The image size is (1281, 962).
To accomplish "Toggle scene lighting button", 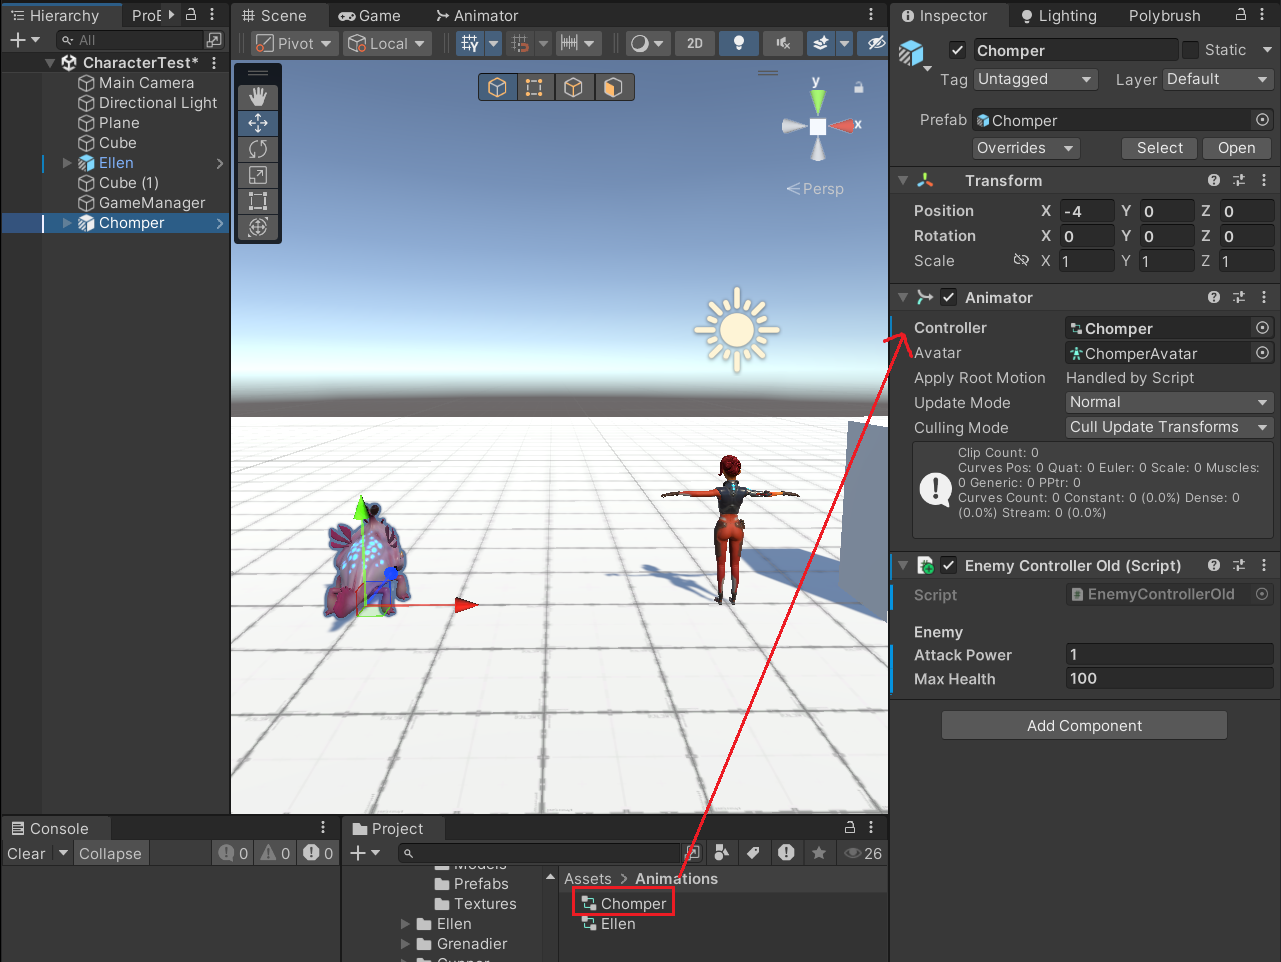I will coord(739,43).
